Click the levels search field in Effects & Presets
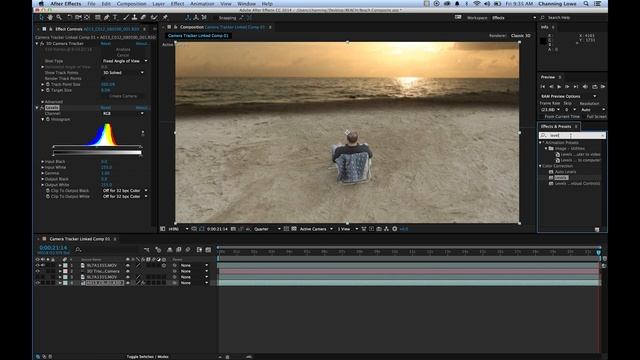This screenshot has height=360, width=640. tap(572, 135)
